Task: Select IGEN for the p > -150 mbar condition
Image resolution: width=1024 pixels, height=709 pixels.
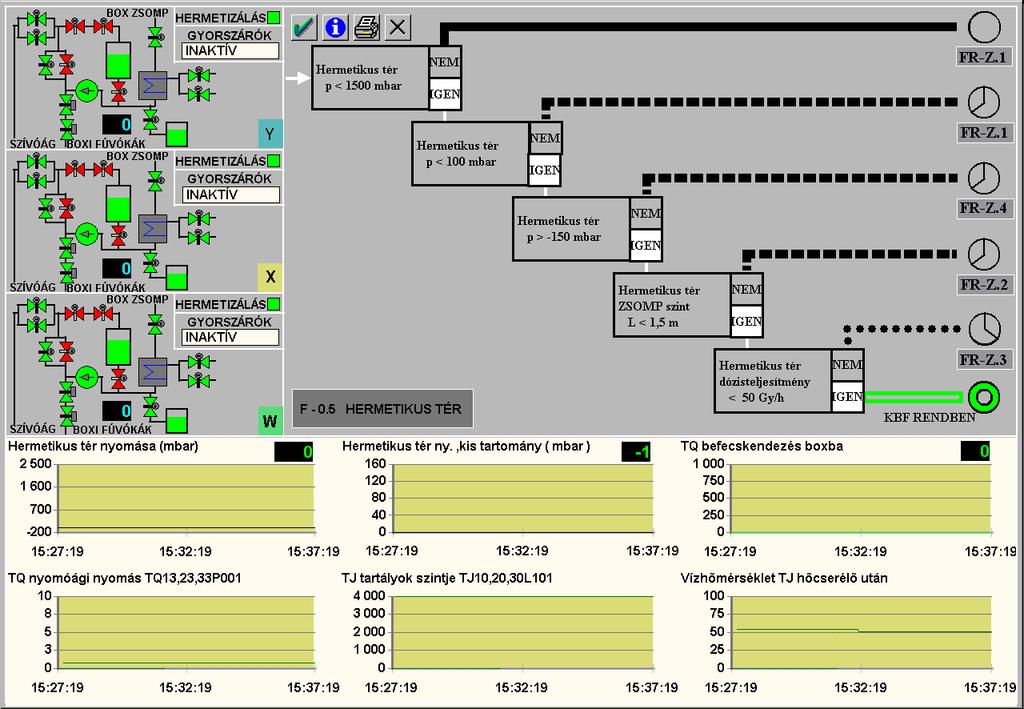Action: click(x=646, y=245)
